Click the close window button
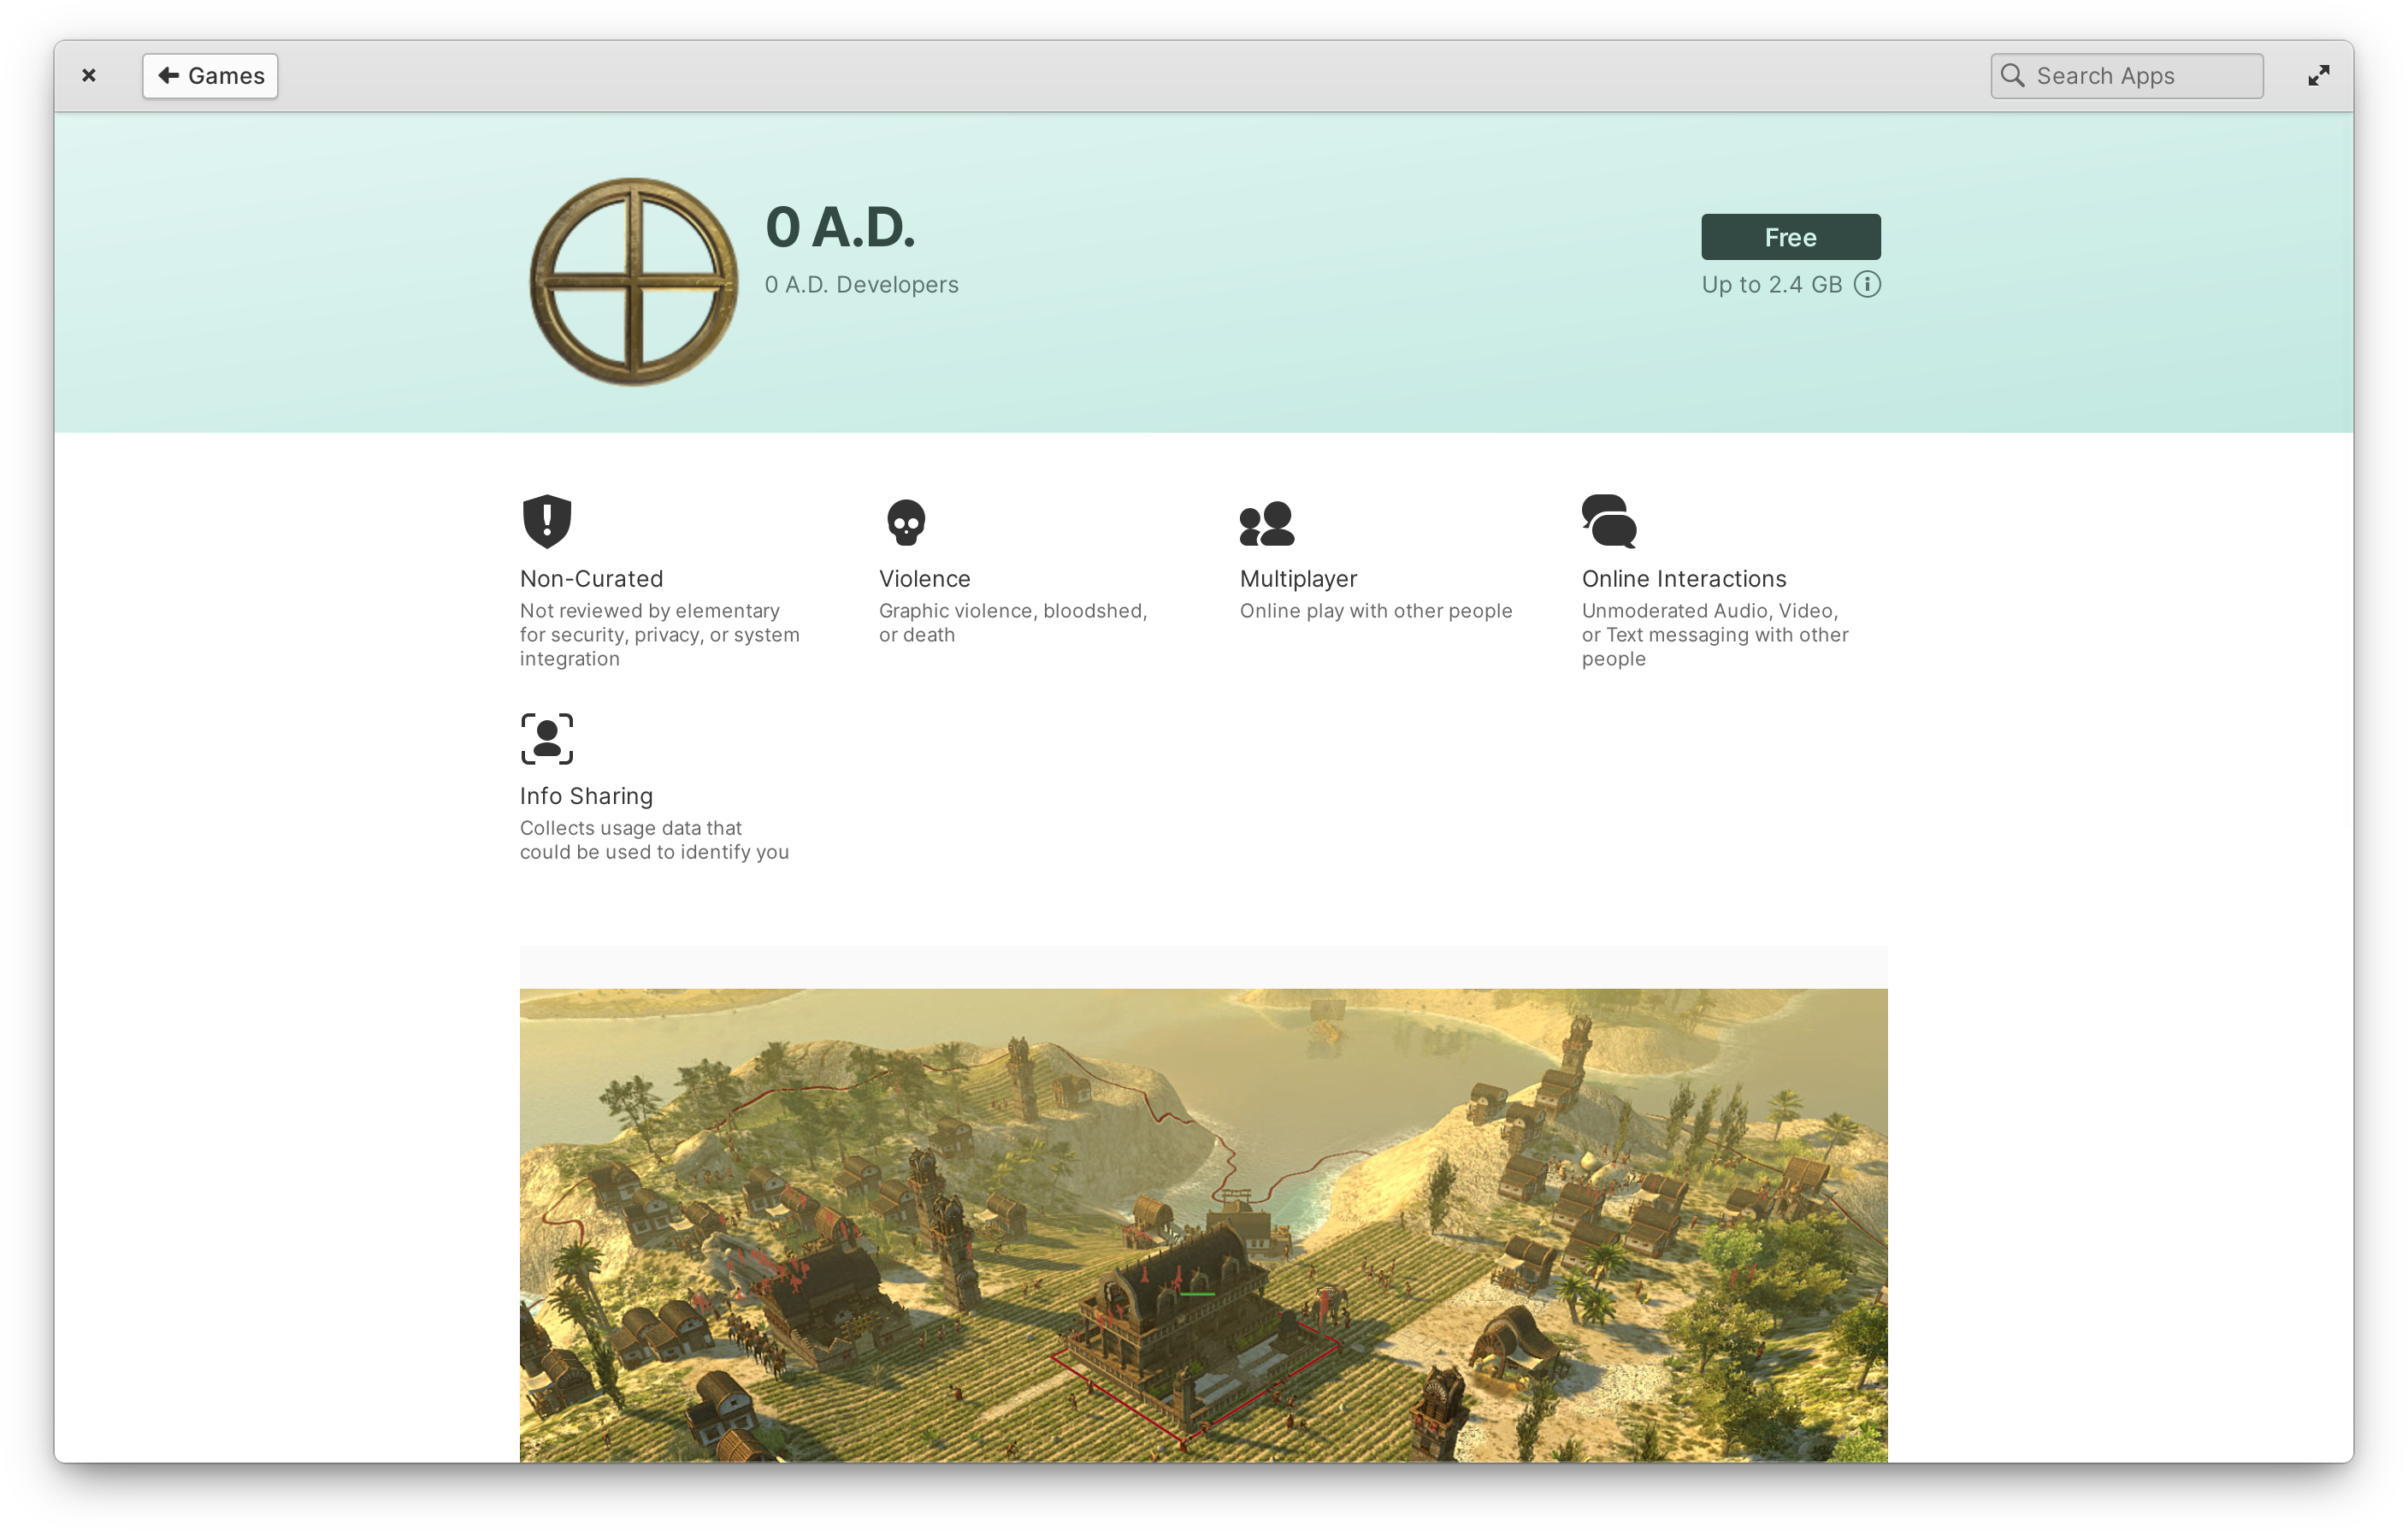2408x1531 pixels. click(x=88, y=74)
